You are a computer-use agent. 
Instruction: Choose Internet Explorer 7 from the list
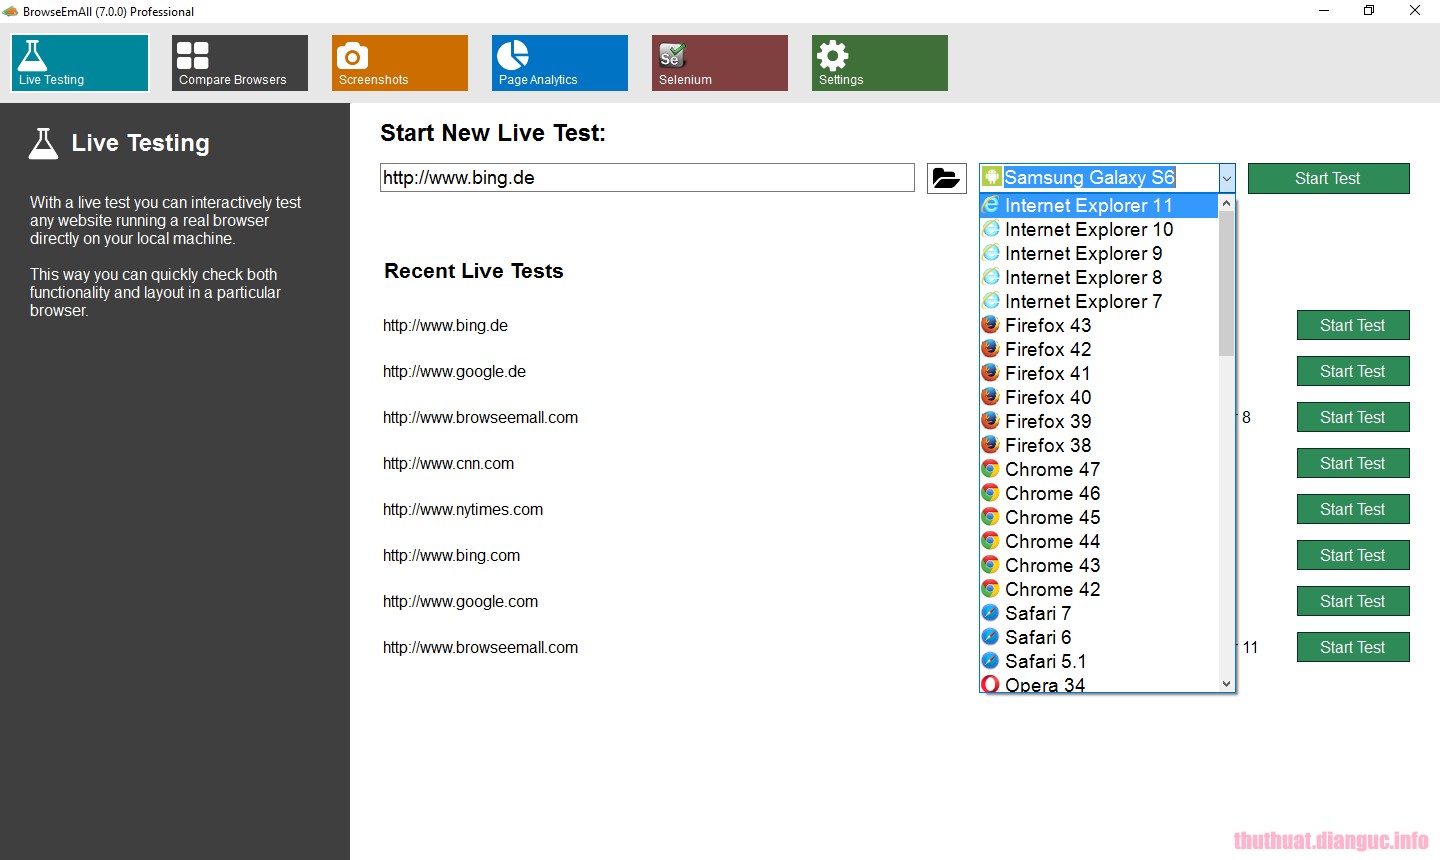(1099, 301)
